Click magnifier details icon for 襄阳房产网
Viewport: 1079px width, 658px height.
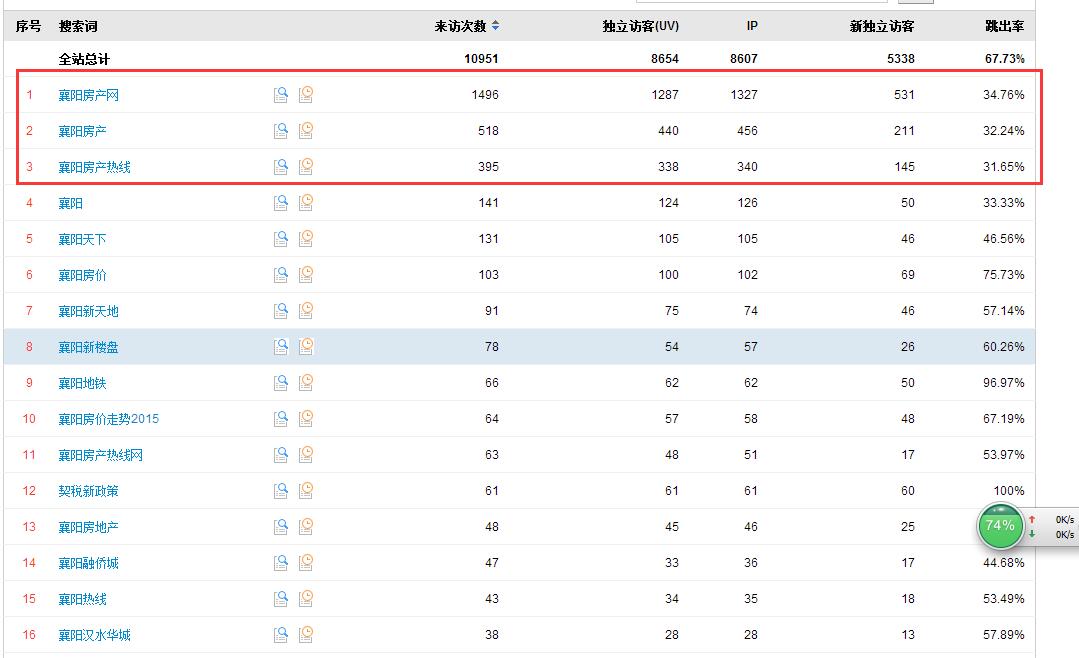point(281,94)
